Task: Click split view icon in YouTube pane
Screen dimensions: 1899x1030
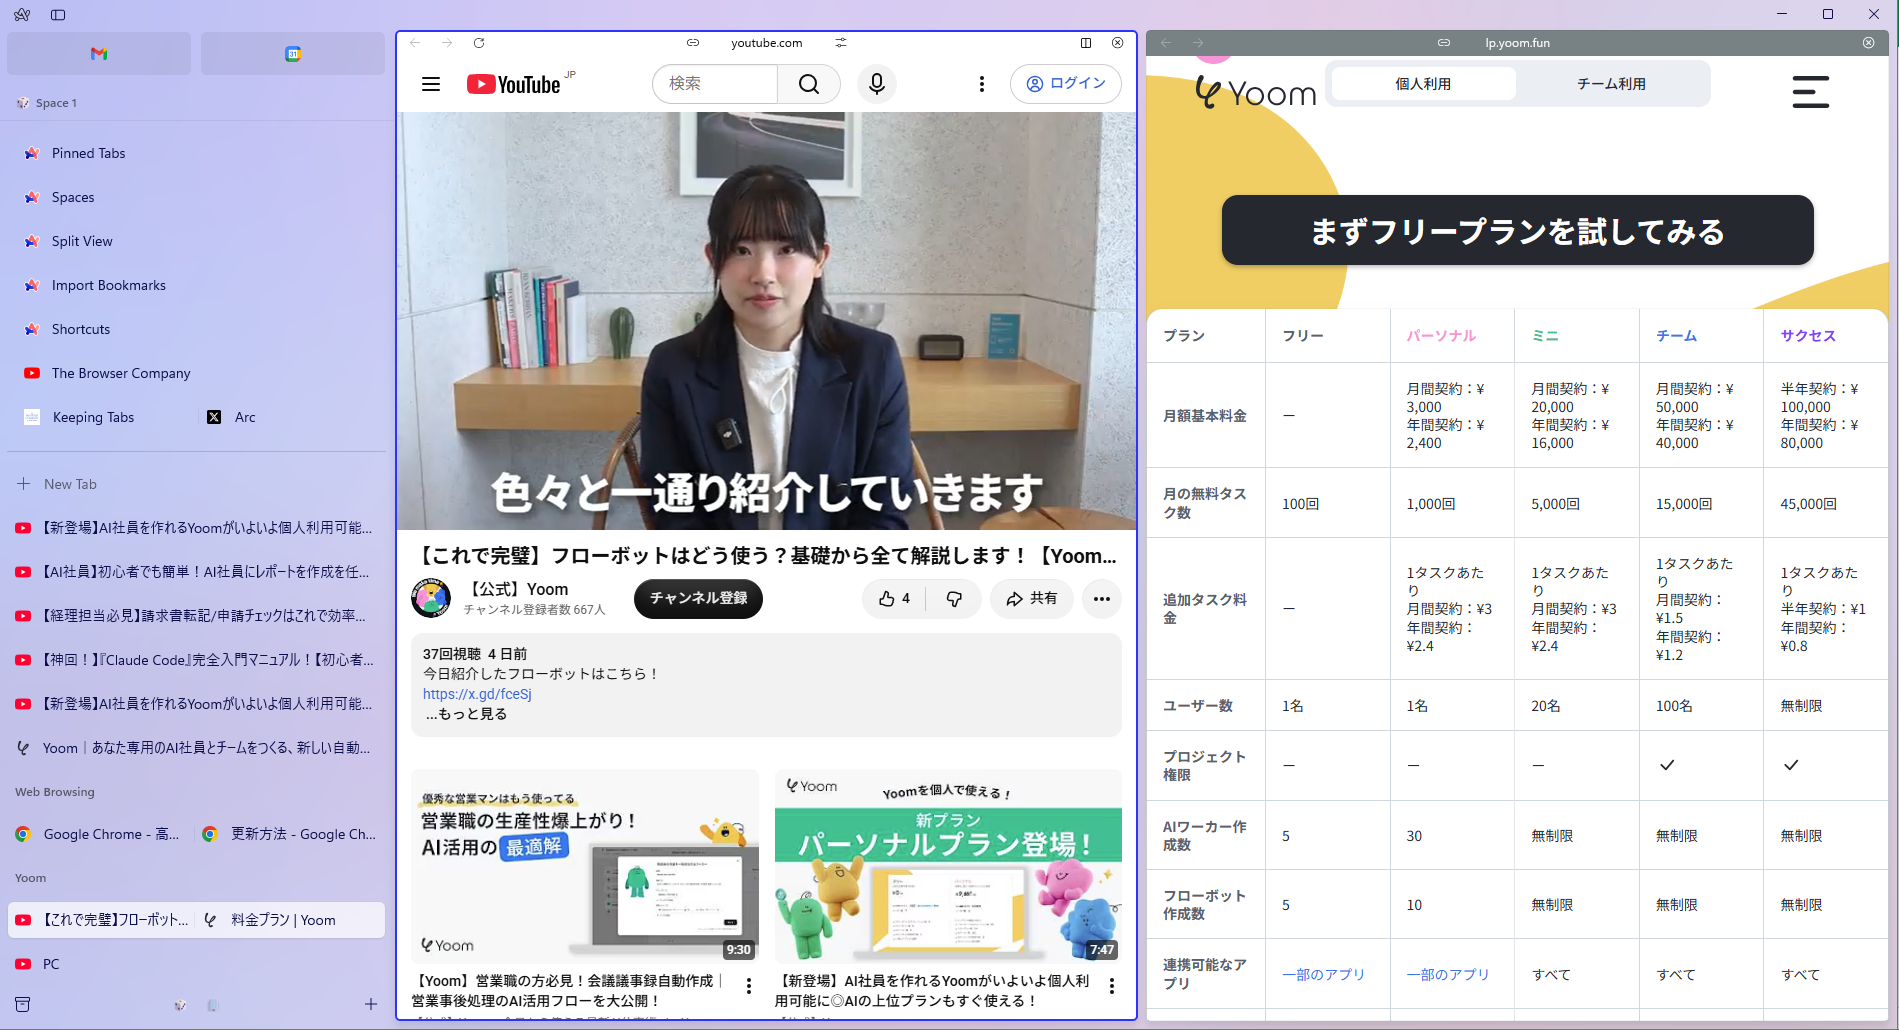Action: (1086, 43)
